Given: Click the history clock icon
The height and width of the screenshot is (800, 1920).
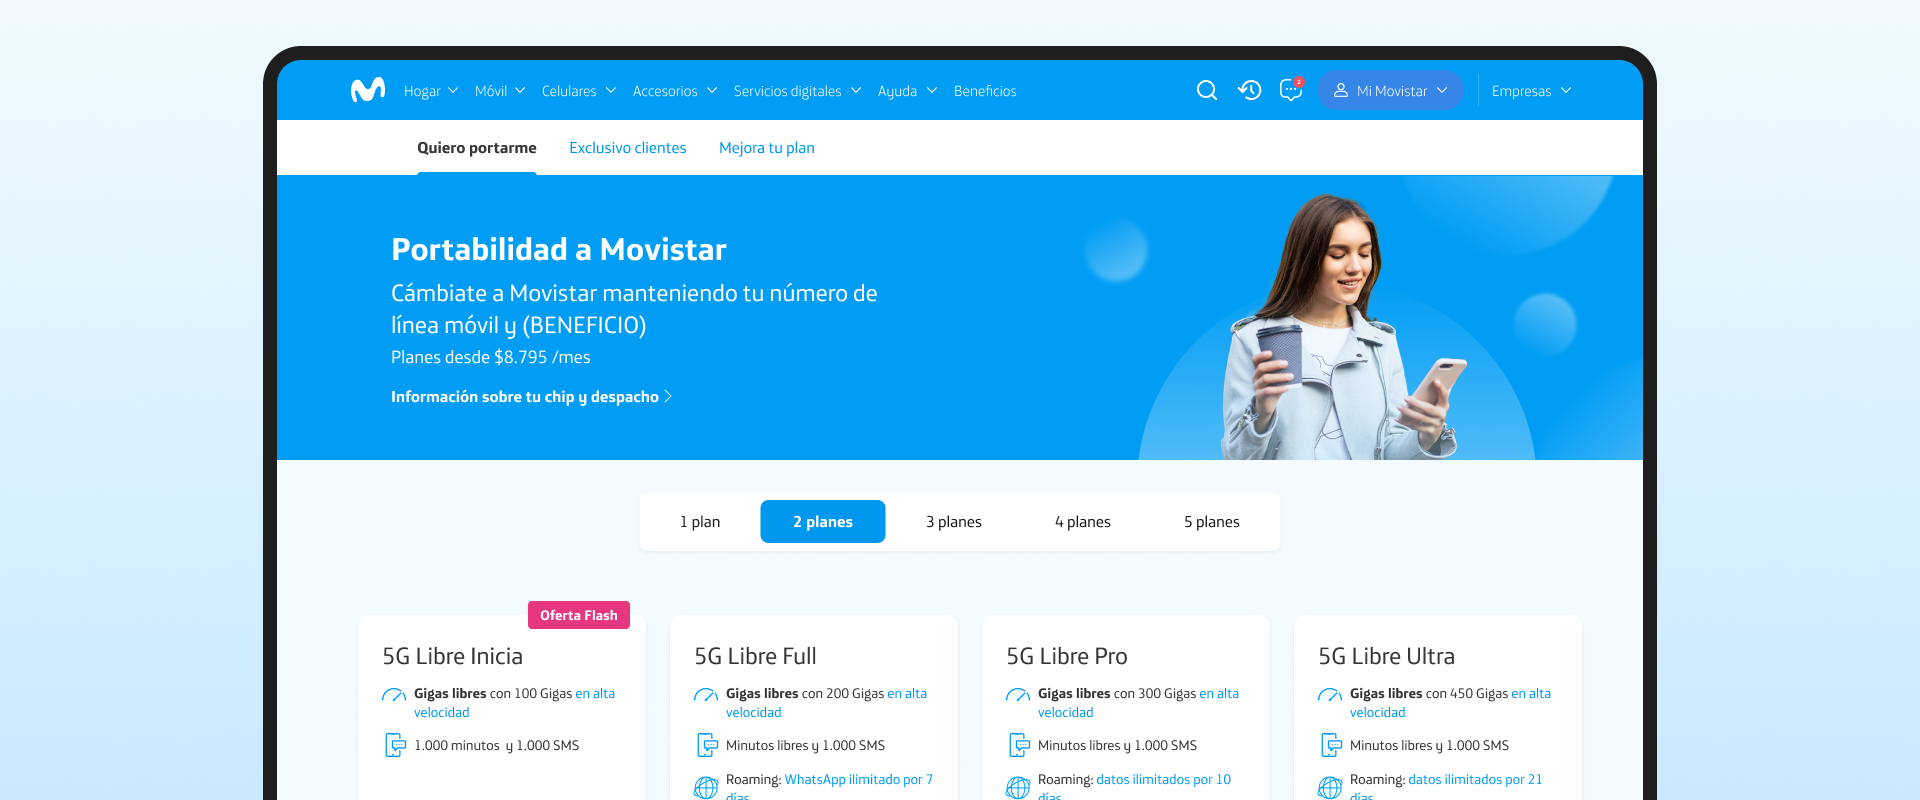Looking at the screenshot, I should pos(1249,90).
